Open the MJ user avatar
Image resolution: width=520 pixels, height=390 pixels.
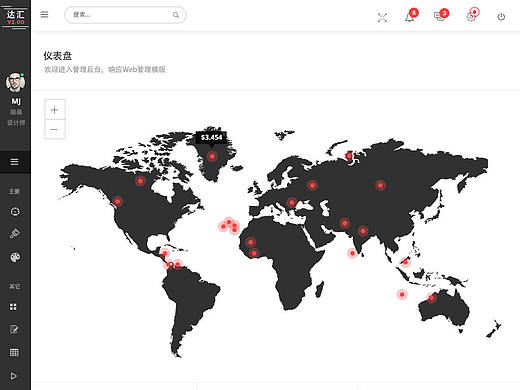(x=15, y=82)
